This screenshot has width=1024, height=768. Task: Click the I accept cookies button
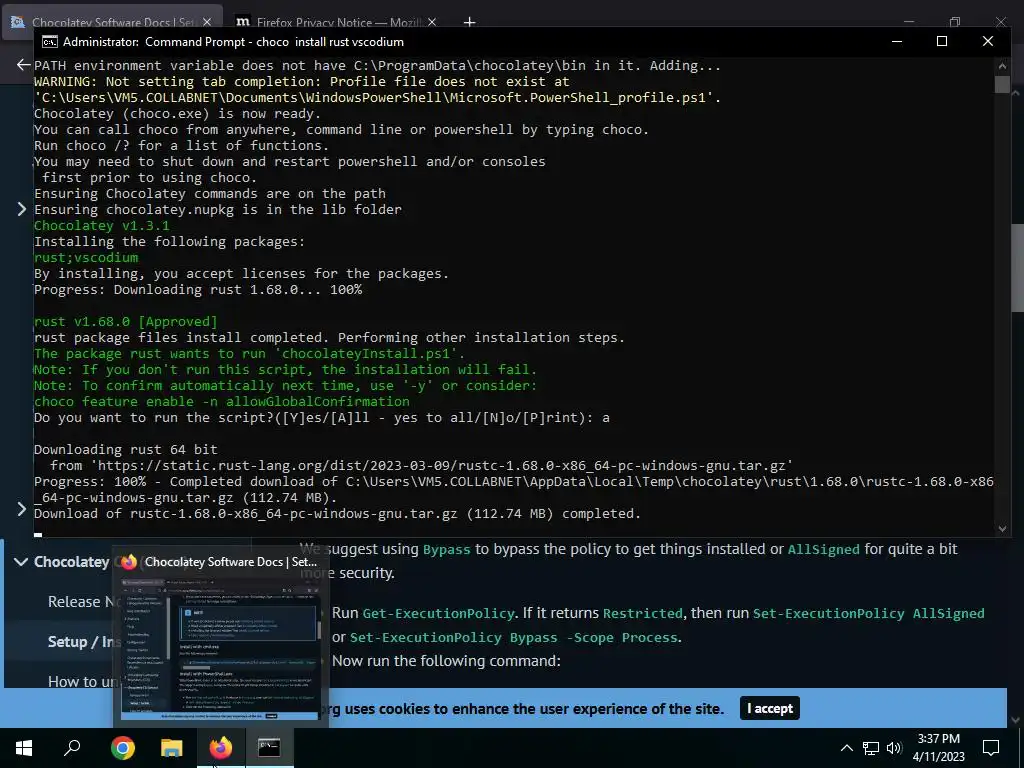point(769,708)
